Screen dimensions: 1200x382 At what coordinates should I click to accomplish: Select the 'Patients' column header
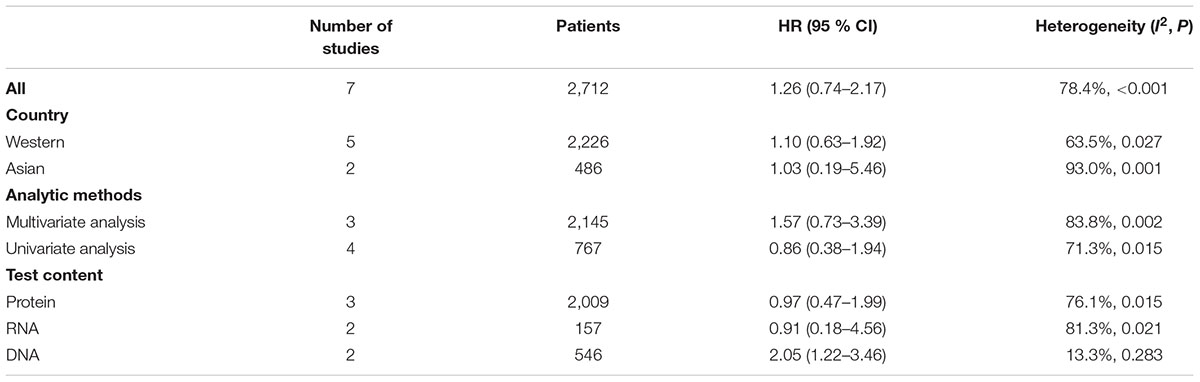[588, 27]
